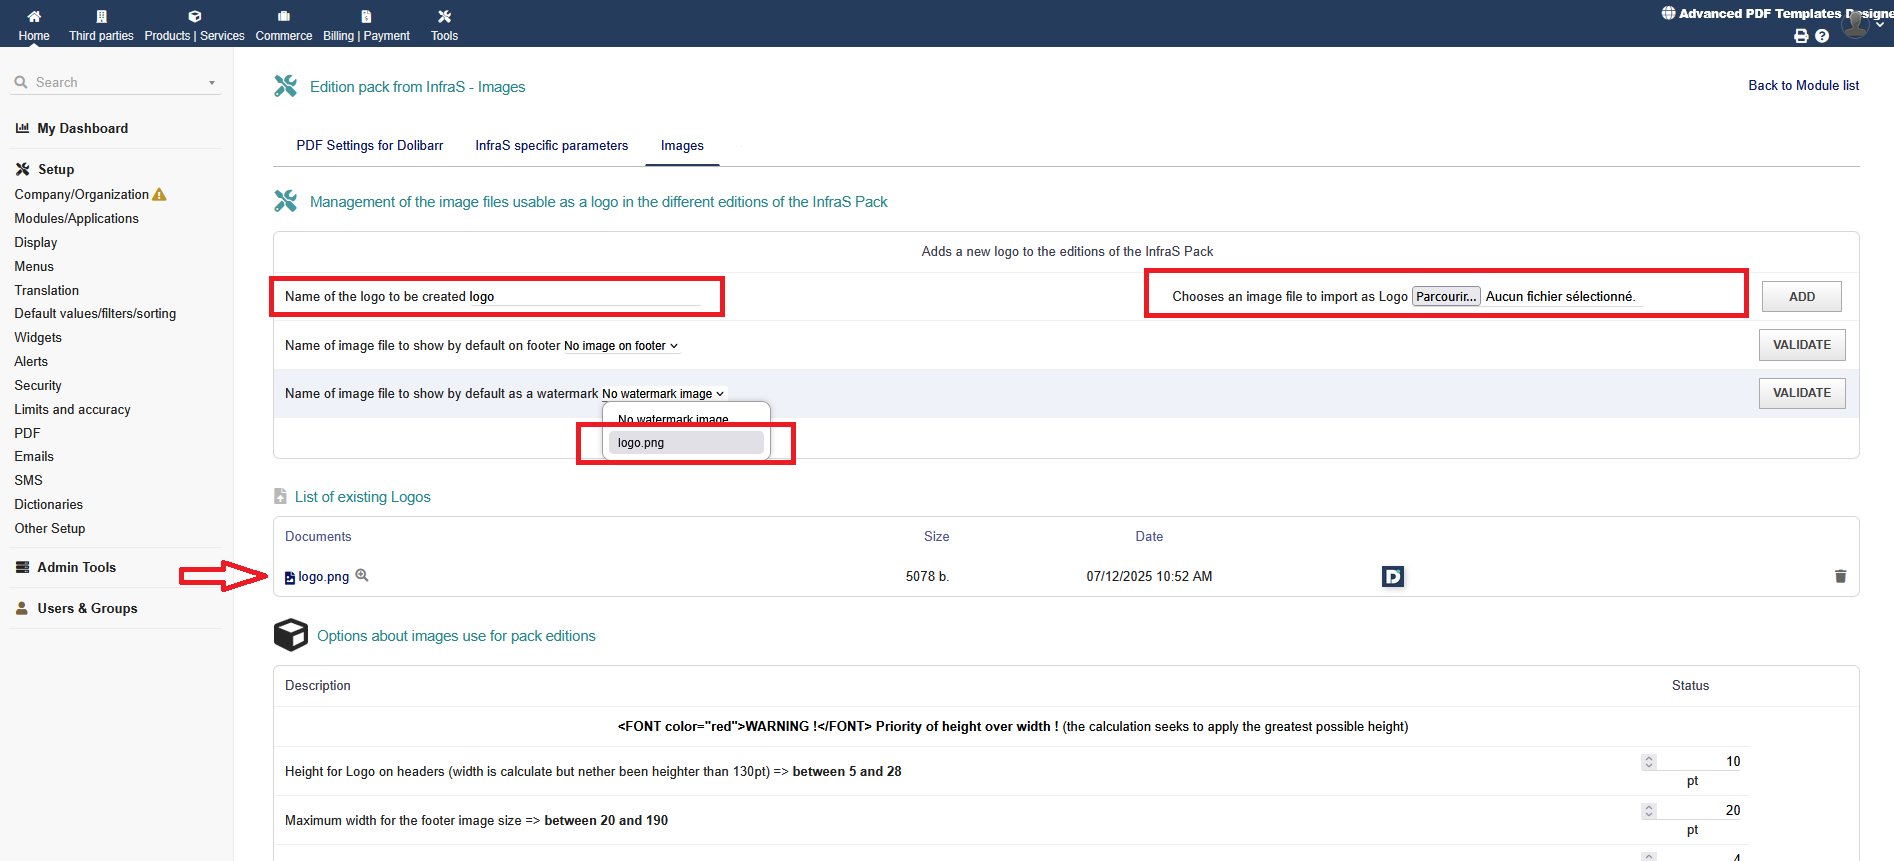Go to Home in top menu
Screen dimensions: 1894x861
coord(34,25)
